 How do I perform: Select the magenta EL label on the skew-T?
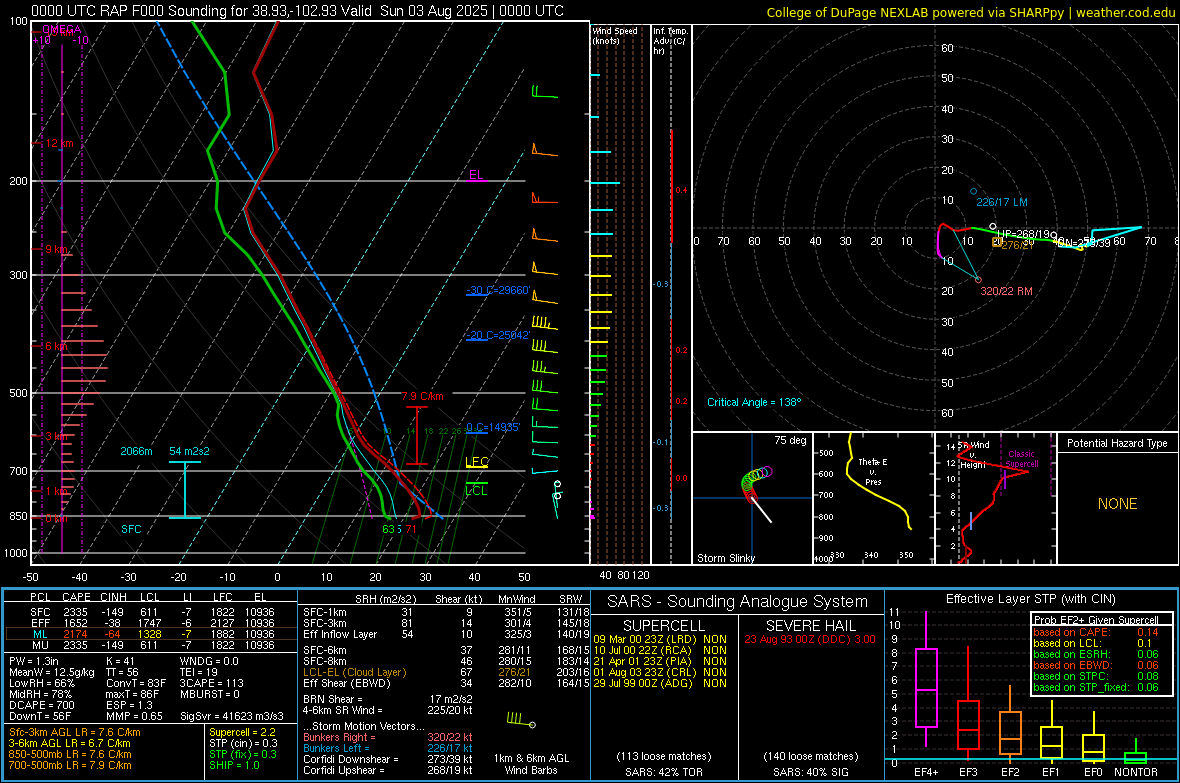(x=476, y=175)
